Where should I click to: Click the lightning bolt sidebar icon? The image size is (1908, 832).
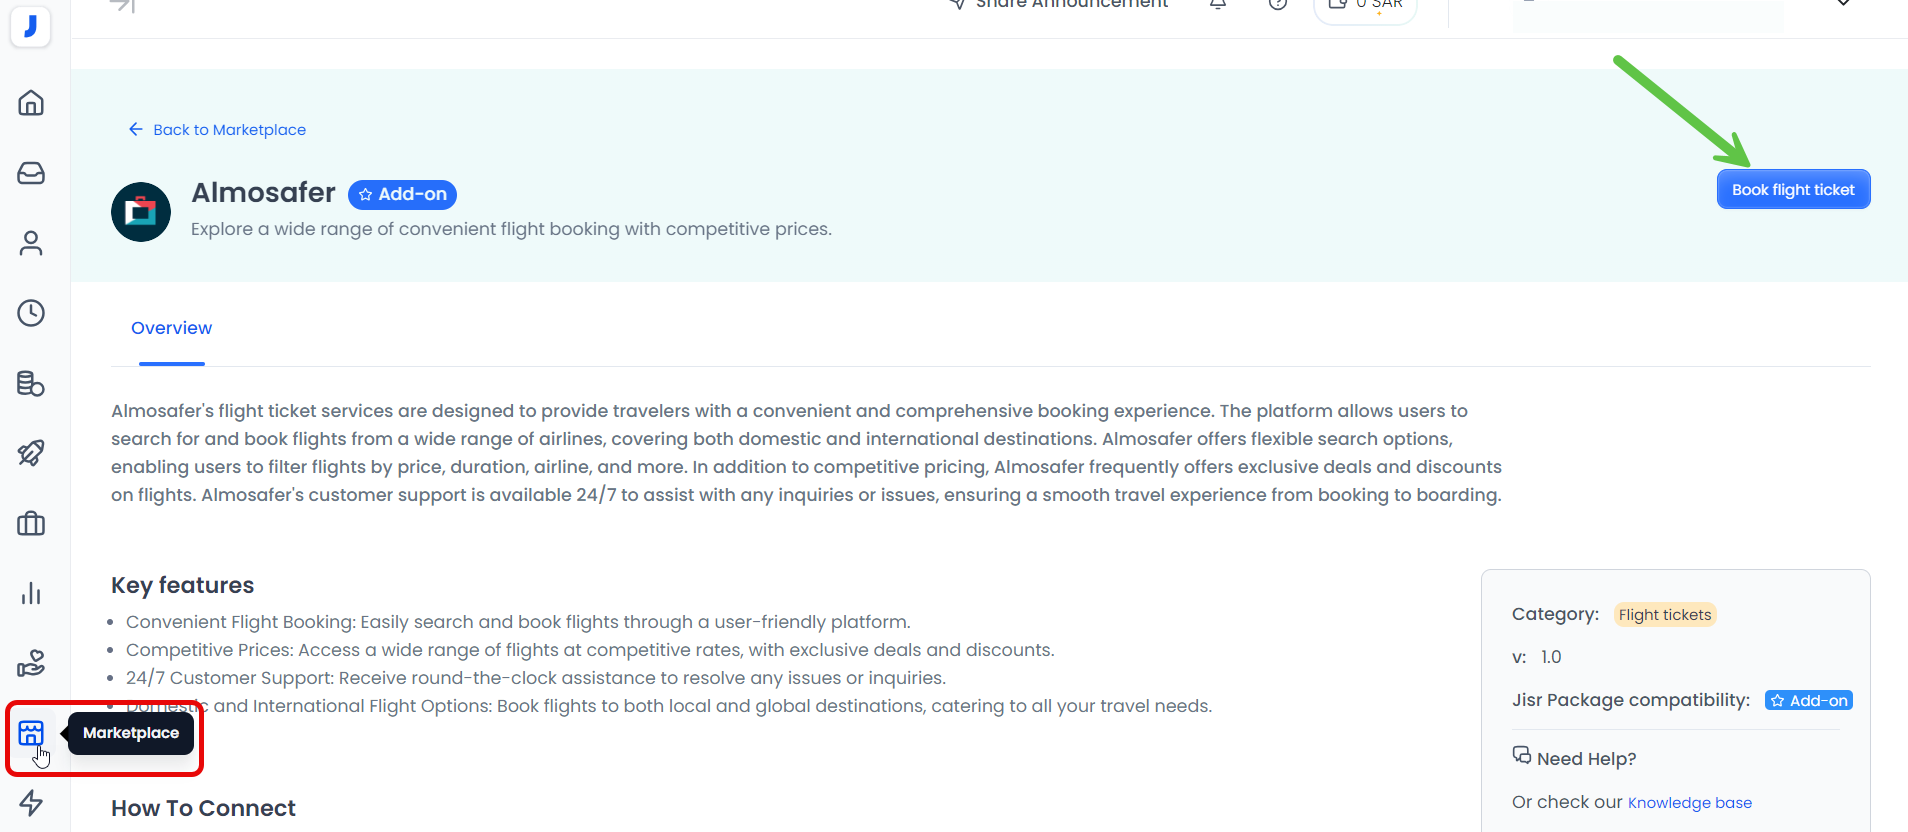(31, 803)
